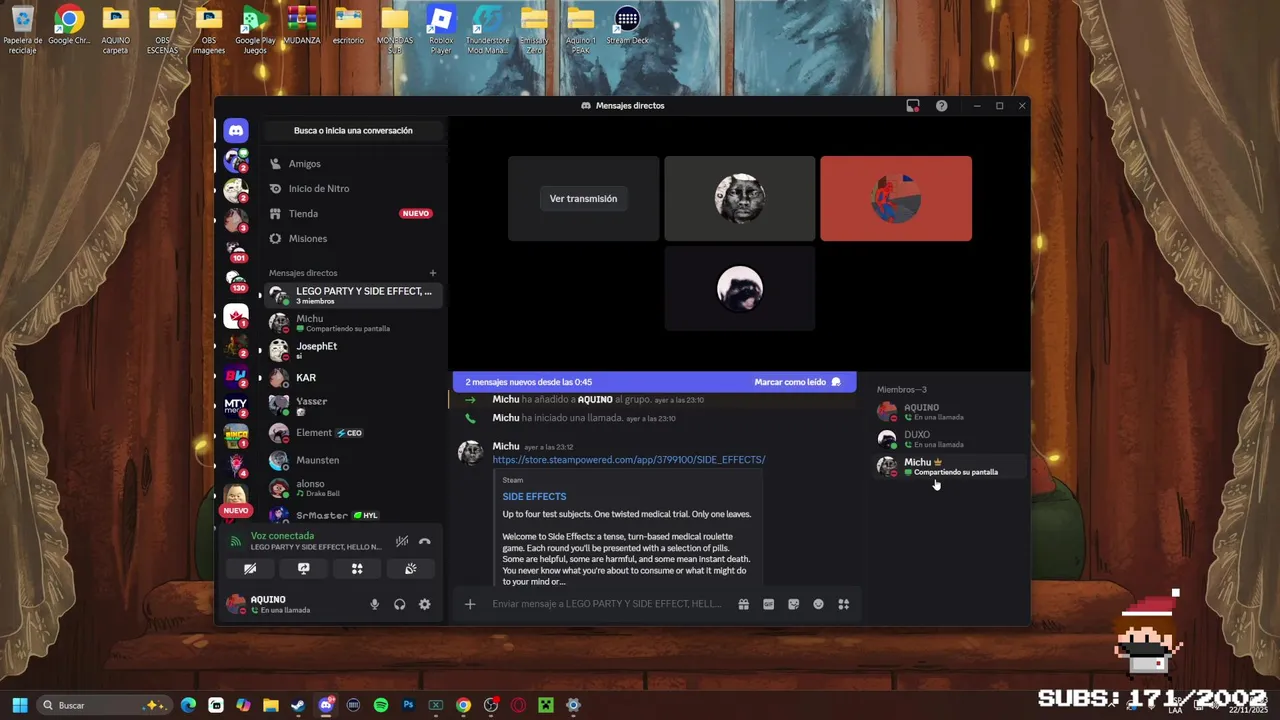Image resolution: width=1280 pixels, height=720 pixels.
Task: Open Photoshop from the taskbar
Action: pos(408,705)
